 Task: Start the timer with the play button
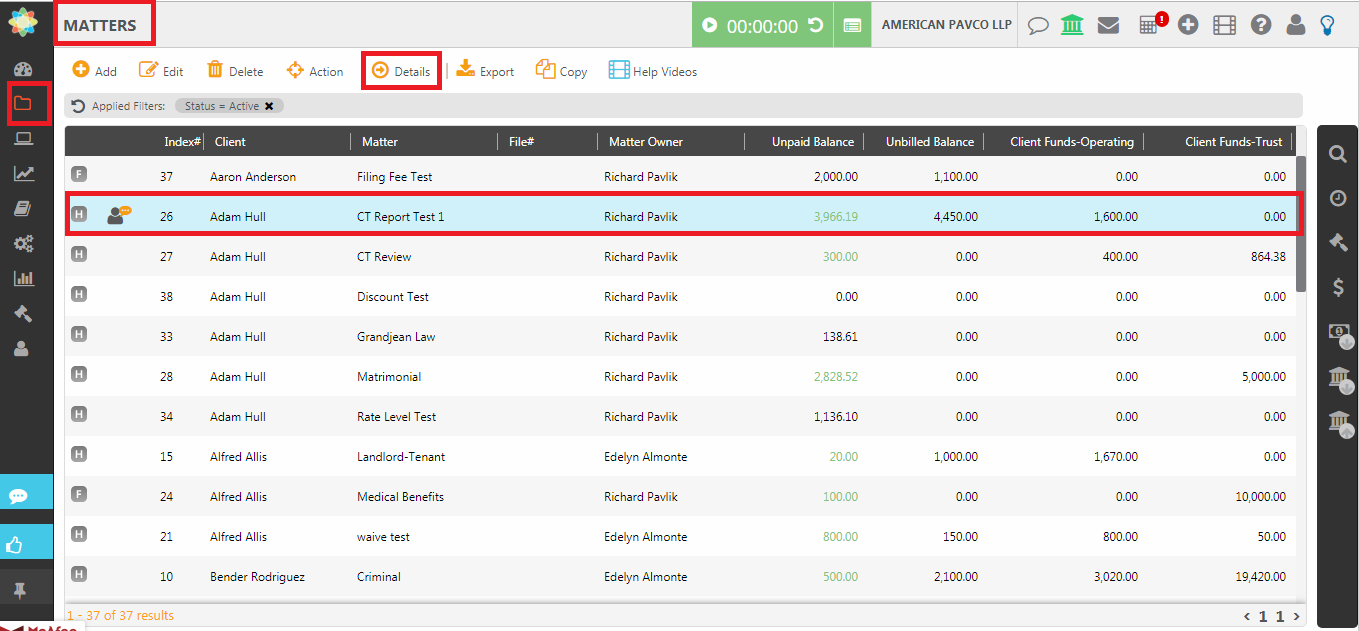pos(710,25)
